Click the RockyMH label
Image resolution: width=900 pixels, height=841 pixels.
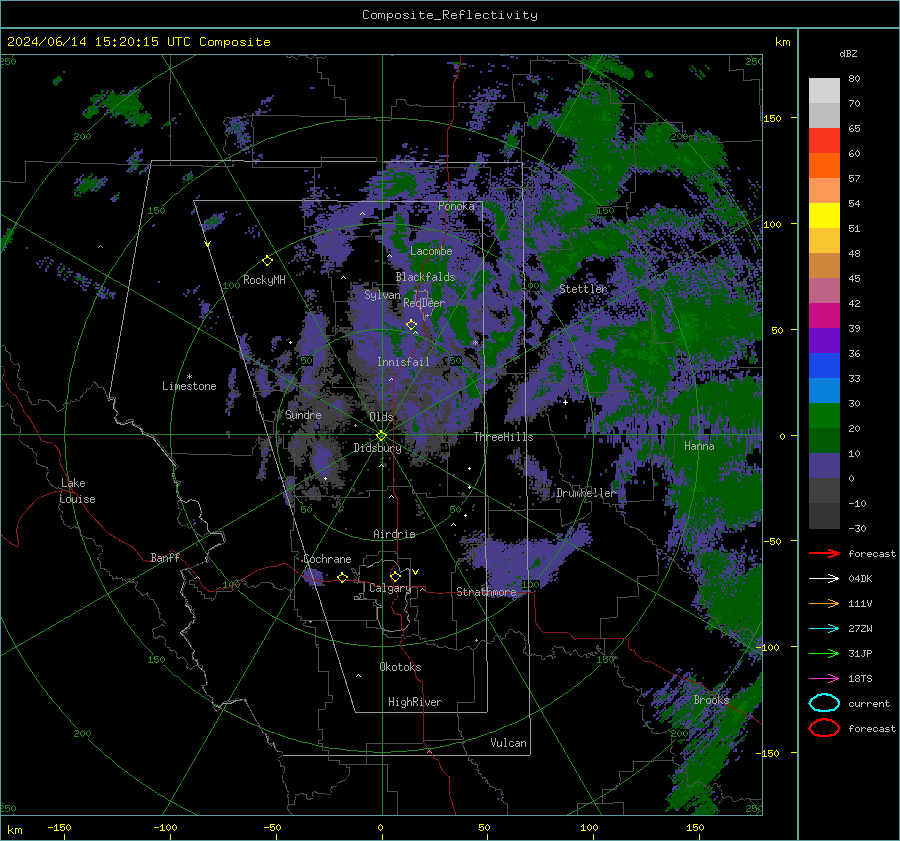[x=264, y=280]
